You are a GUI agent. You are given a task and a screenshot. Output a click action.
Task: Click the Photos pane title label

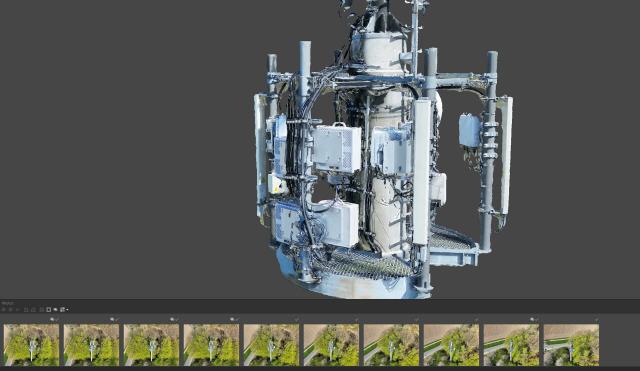pos(7,303)
